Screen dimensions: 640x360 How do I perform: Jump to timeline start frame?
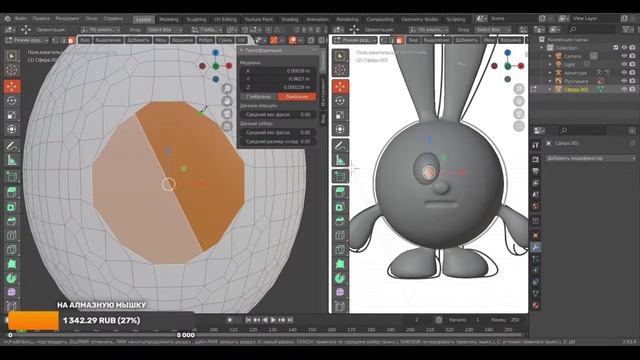tap(248, 320)
